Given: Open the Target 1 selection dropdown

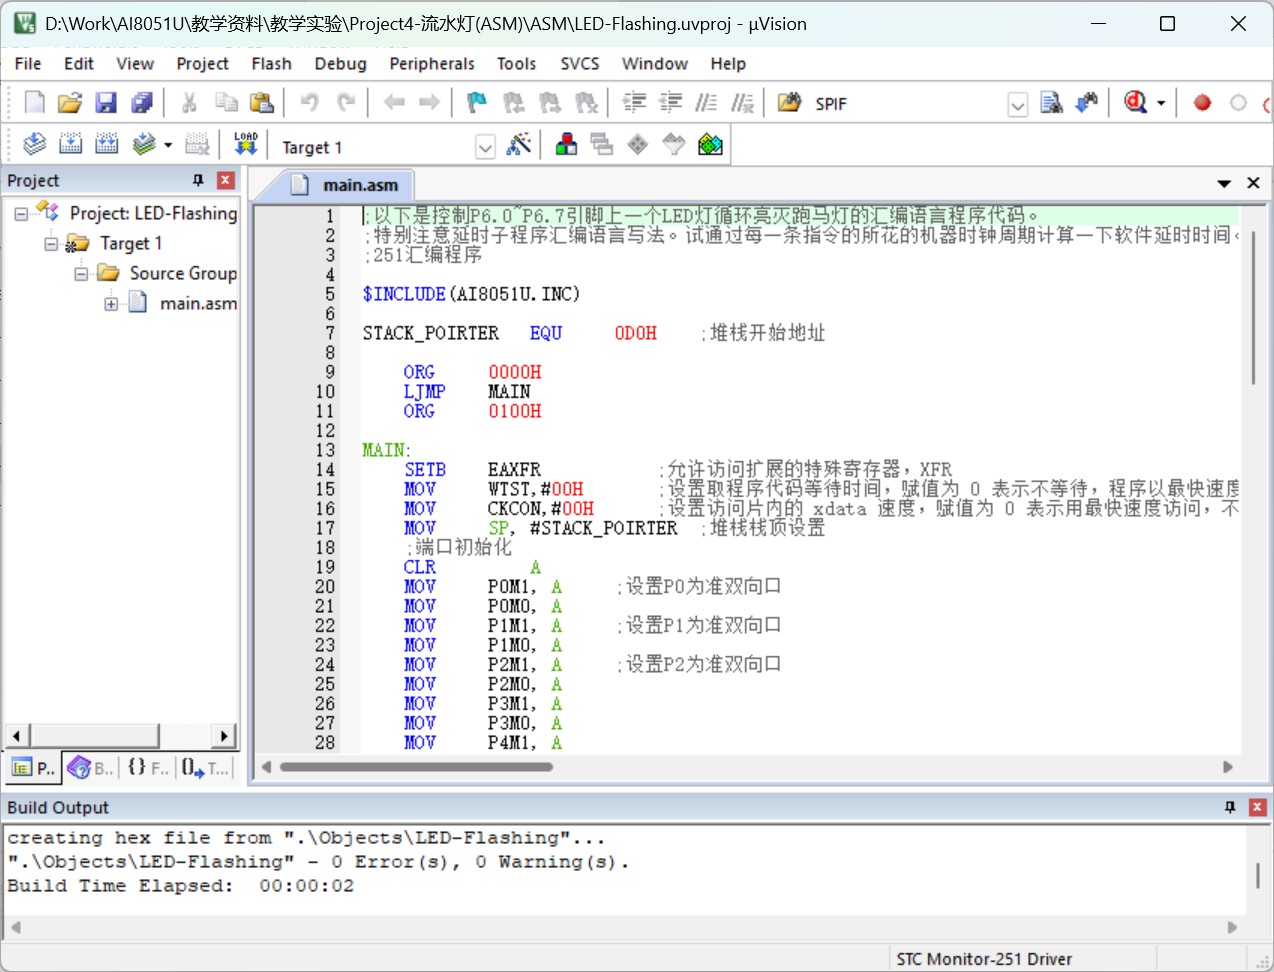Looking at the screenshot, I should 485,147.
